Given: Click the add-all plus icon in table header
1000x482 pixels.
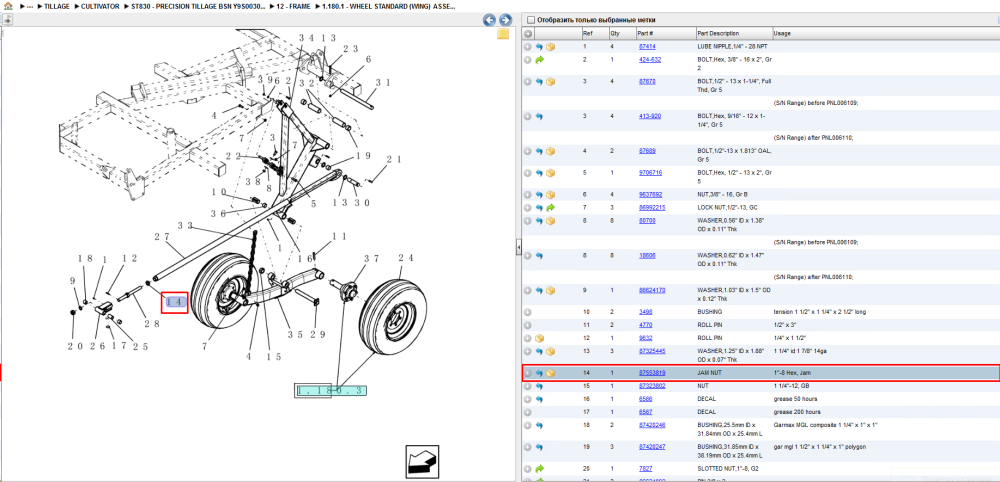Looking at the screenshot, I should pos(528,33).
